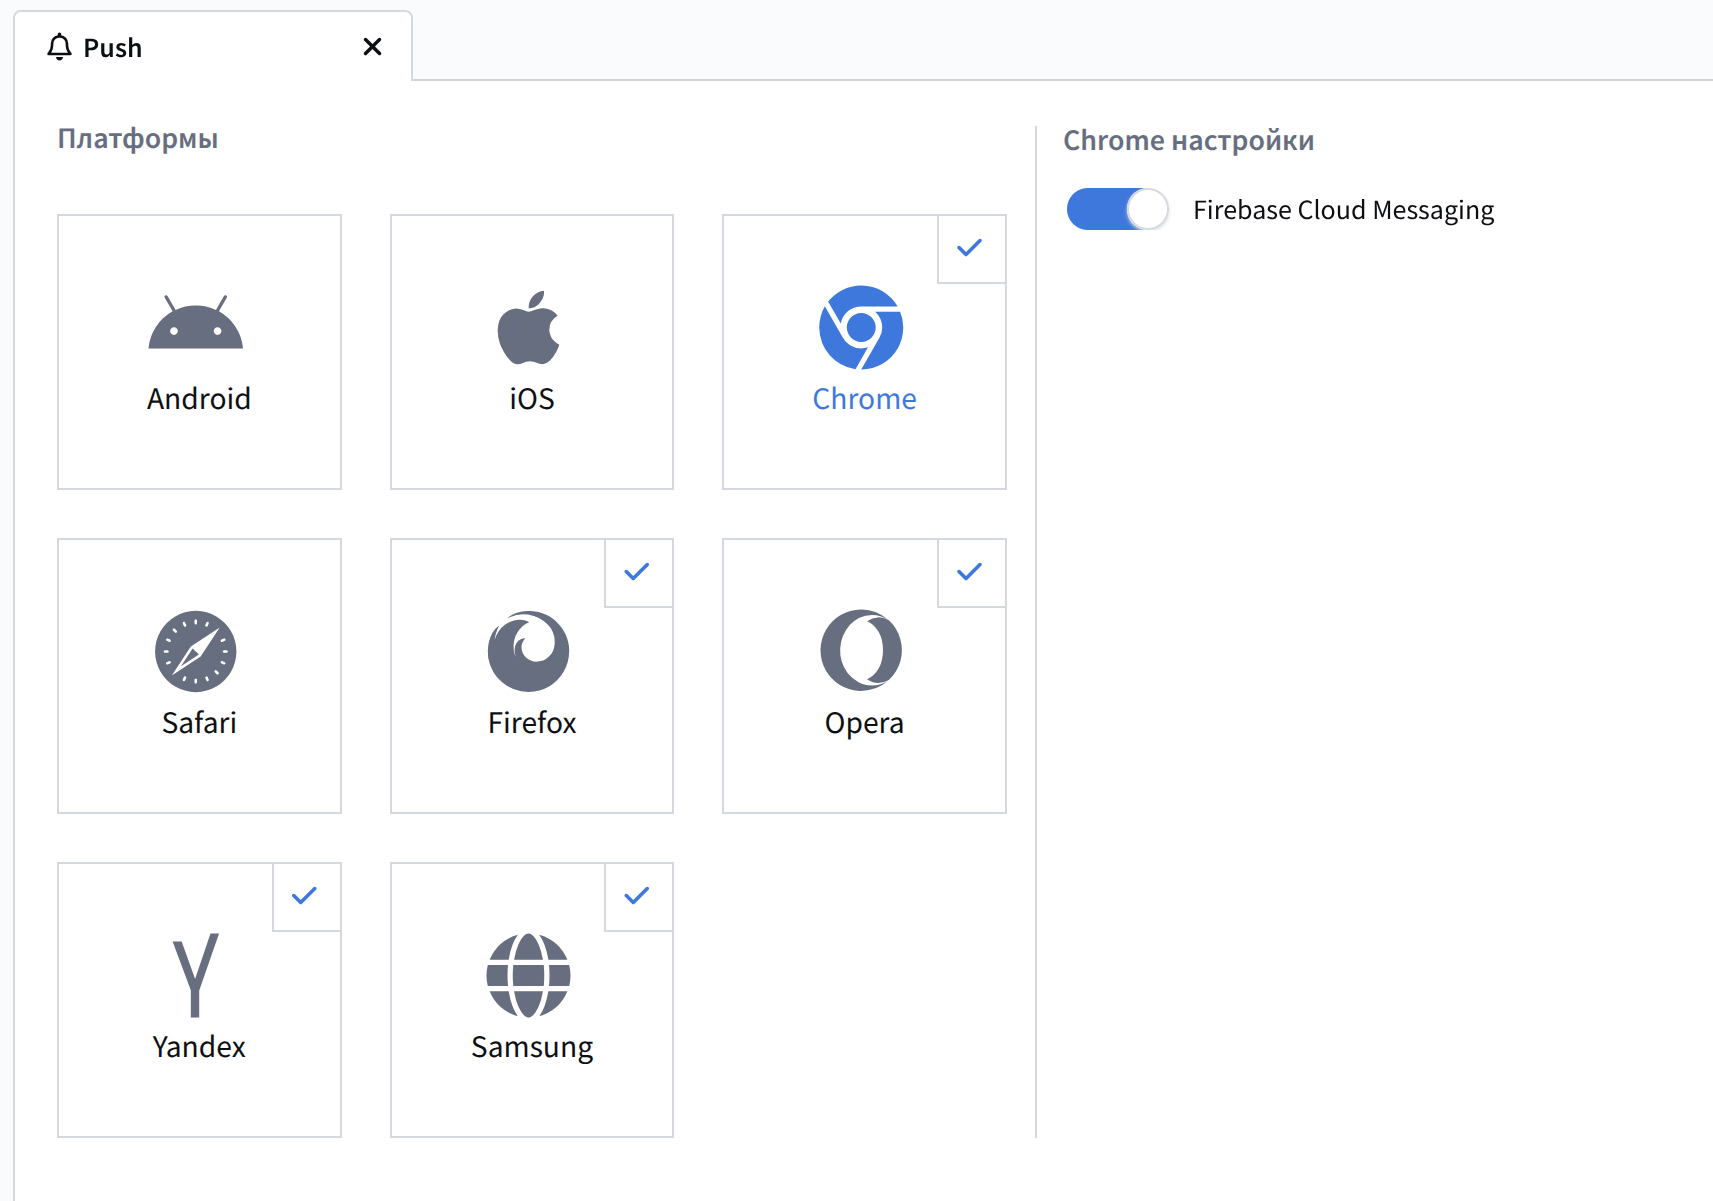Viewport: 1713px width, 1201px height.
Task: Click the "Firefox" label text
Action: pyautogui.click(x=532, y=723)
